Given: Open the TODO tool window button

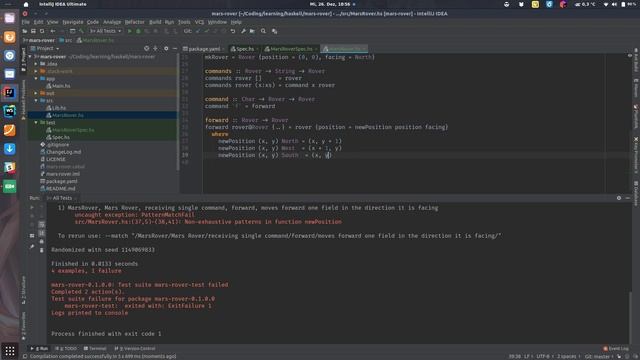Looking at the screenshot, I should (66, 349).
